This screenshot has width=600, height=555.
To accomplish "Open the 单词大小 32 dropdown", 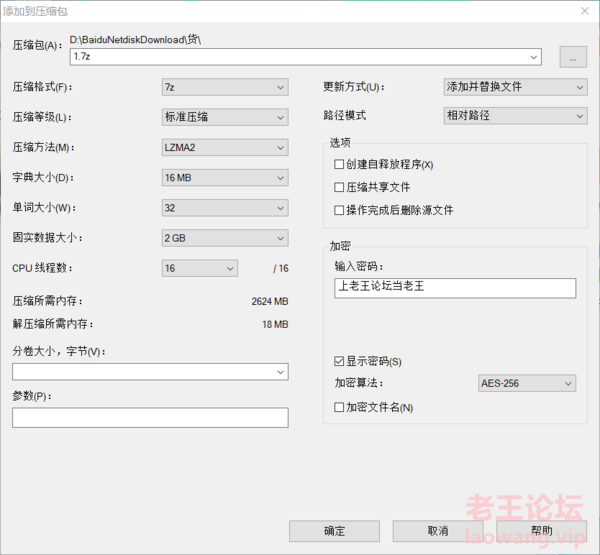I will tap(225, 208).
